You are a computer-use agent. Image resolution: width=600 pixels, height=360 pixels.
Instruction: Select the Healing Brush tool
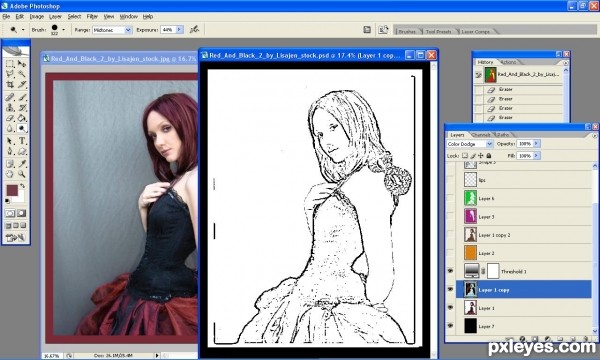(10, 97)
